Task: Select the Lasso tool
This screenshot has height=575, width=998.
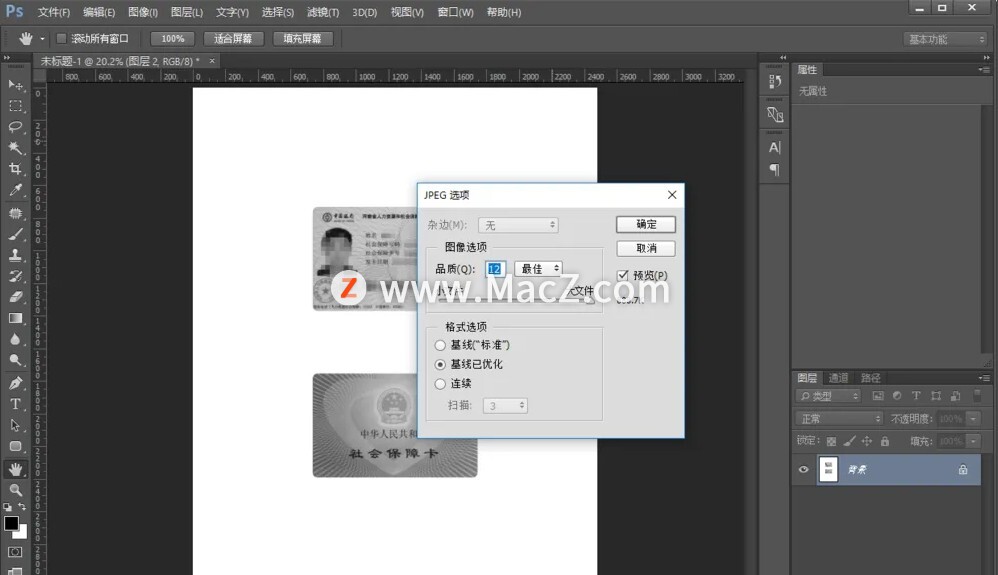Action: [x=15, y=127]
